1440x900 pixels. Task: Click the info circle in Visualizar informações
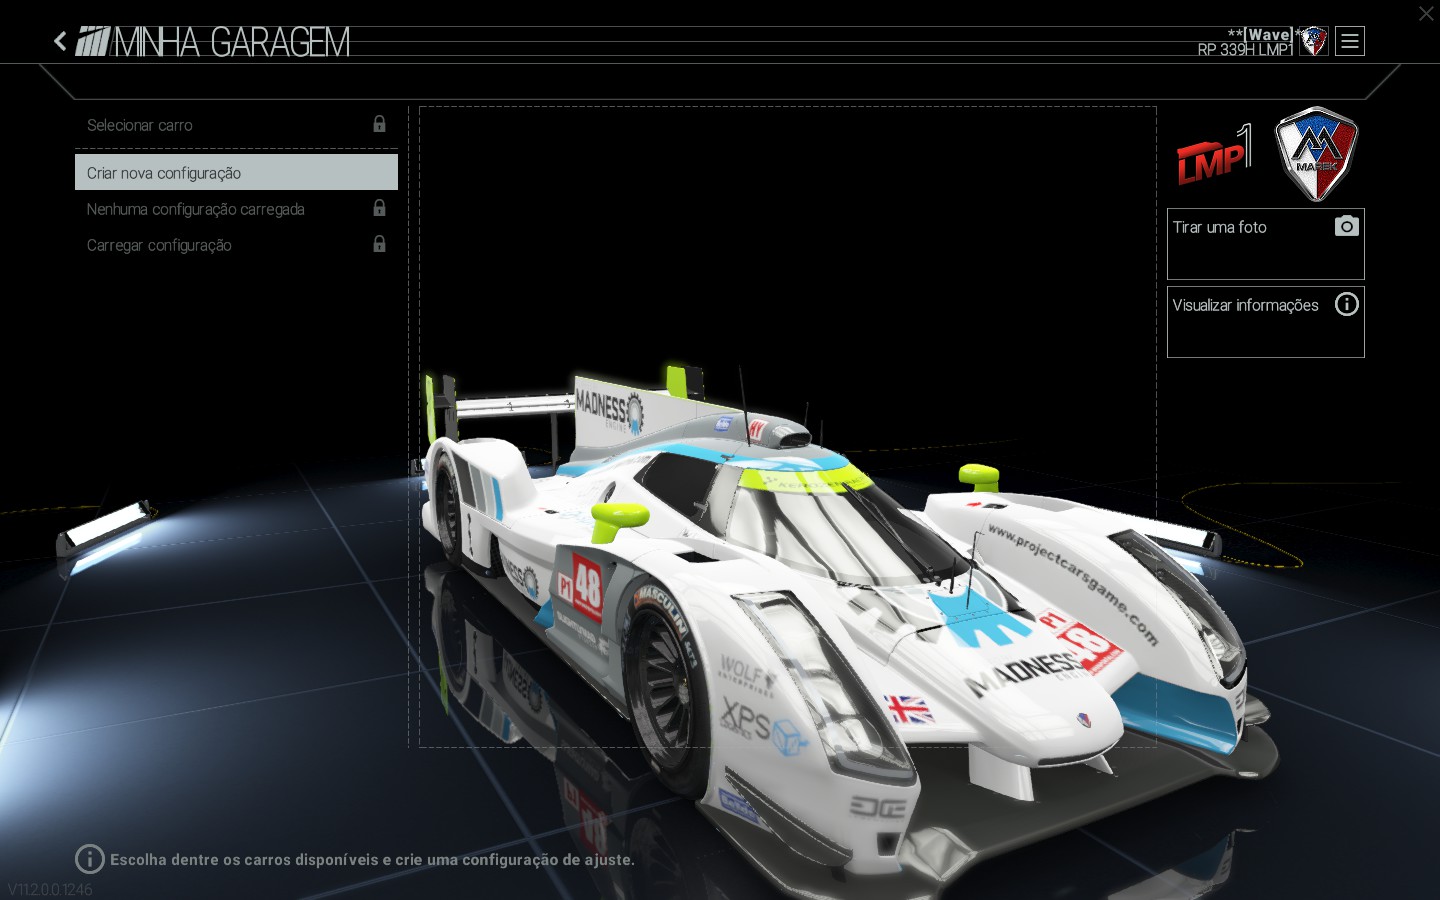[x=1347, y=304]
